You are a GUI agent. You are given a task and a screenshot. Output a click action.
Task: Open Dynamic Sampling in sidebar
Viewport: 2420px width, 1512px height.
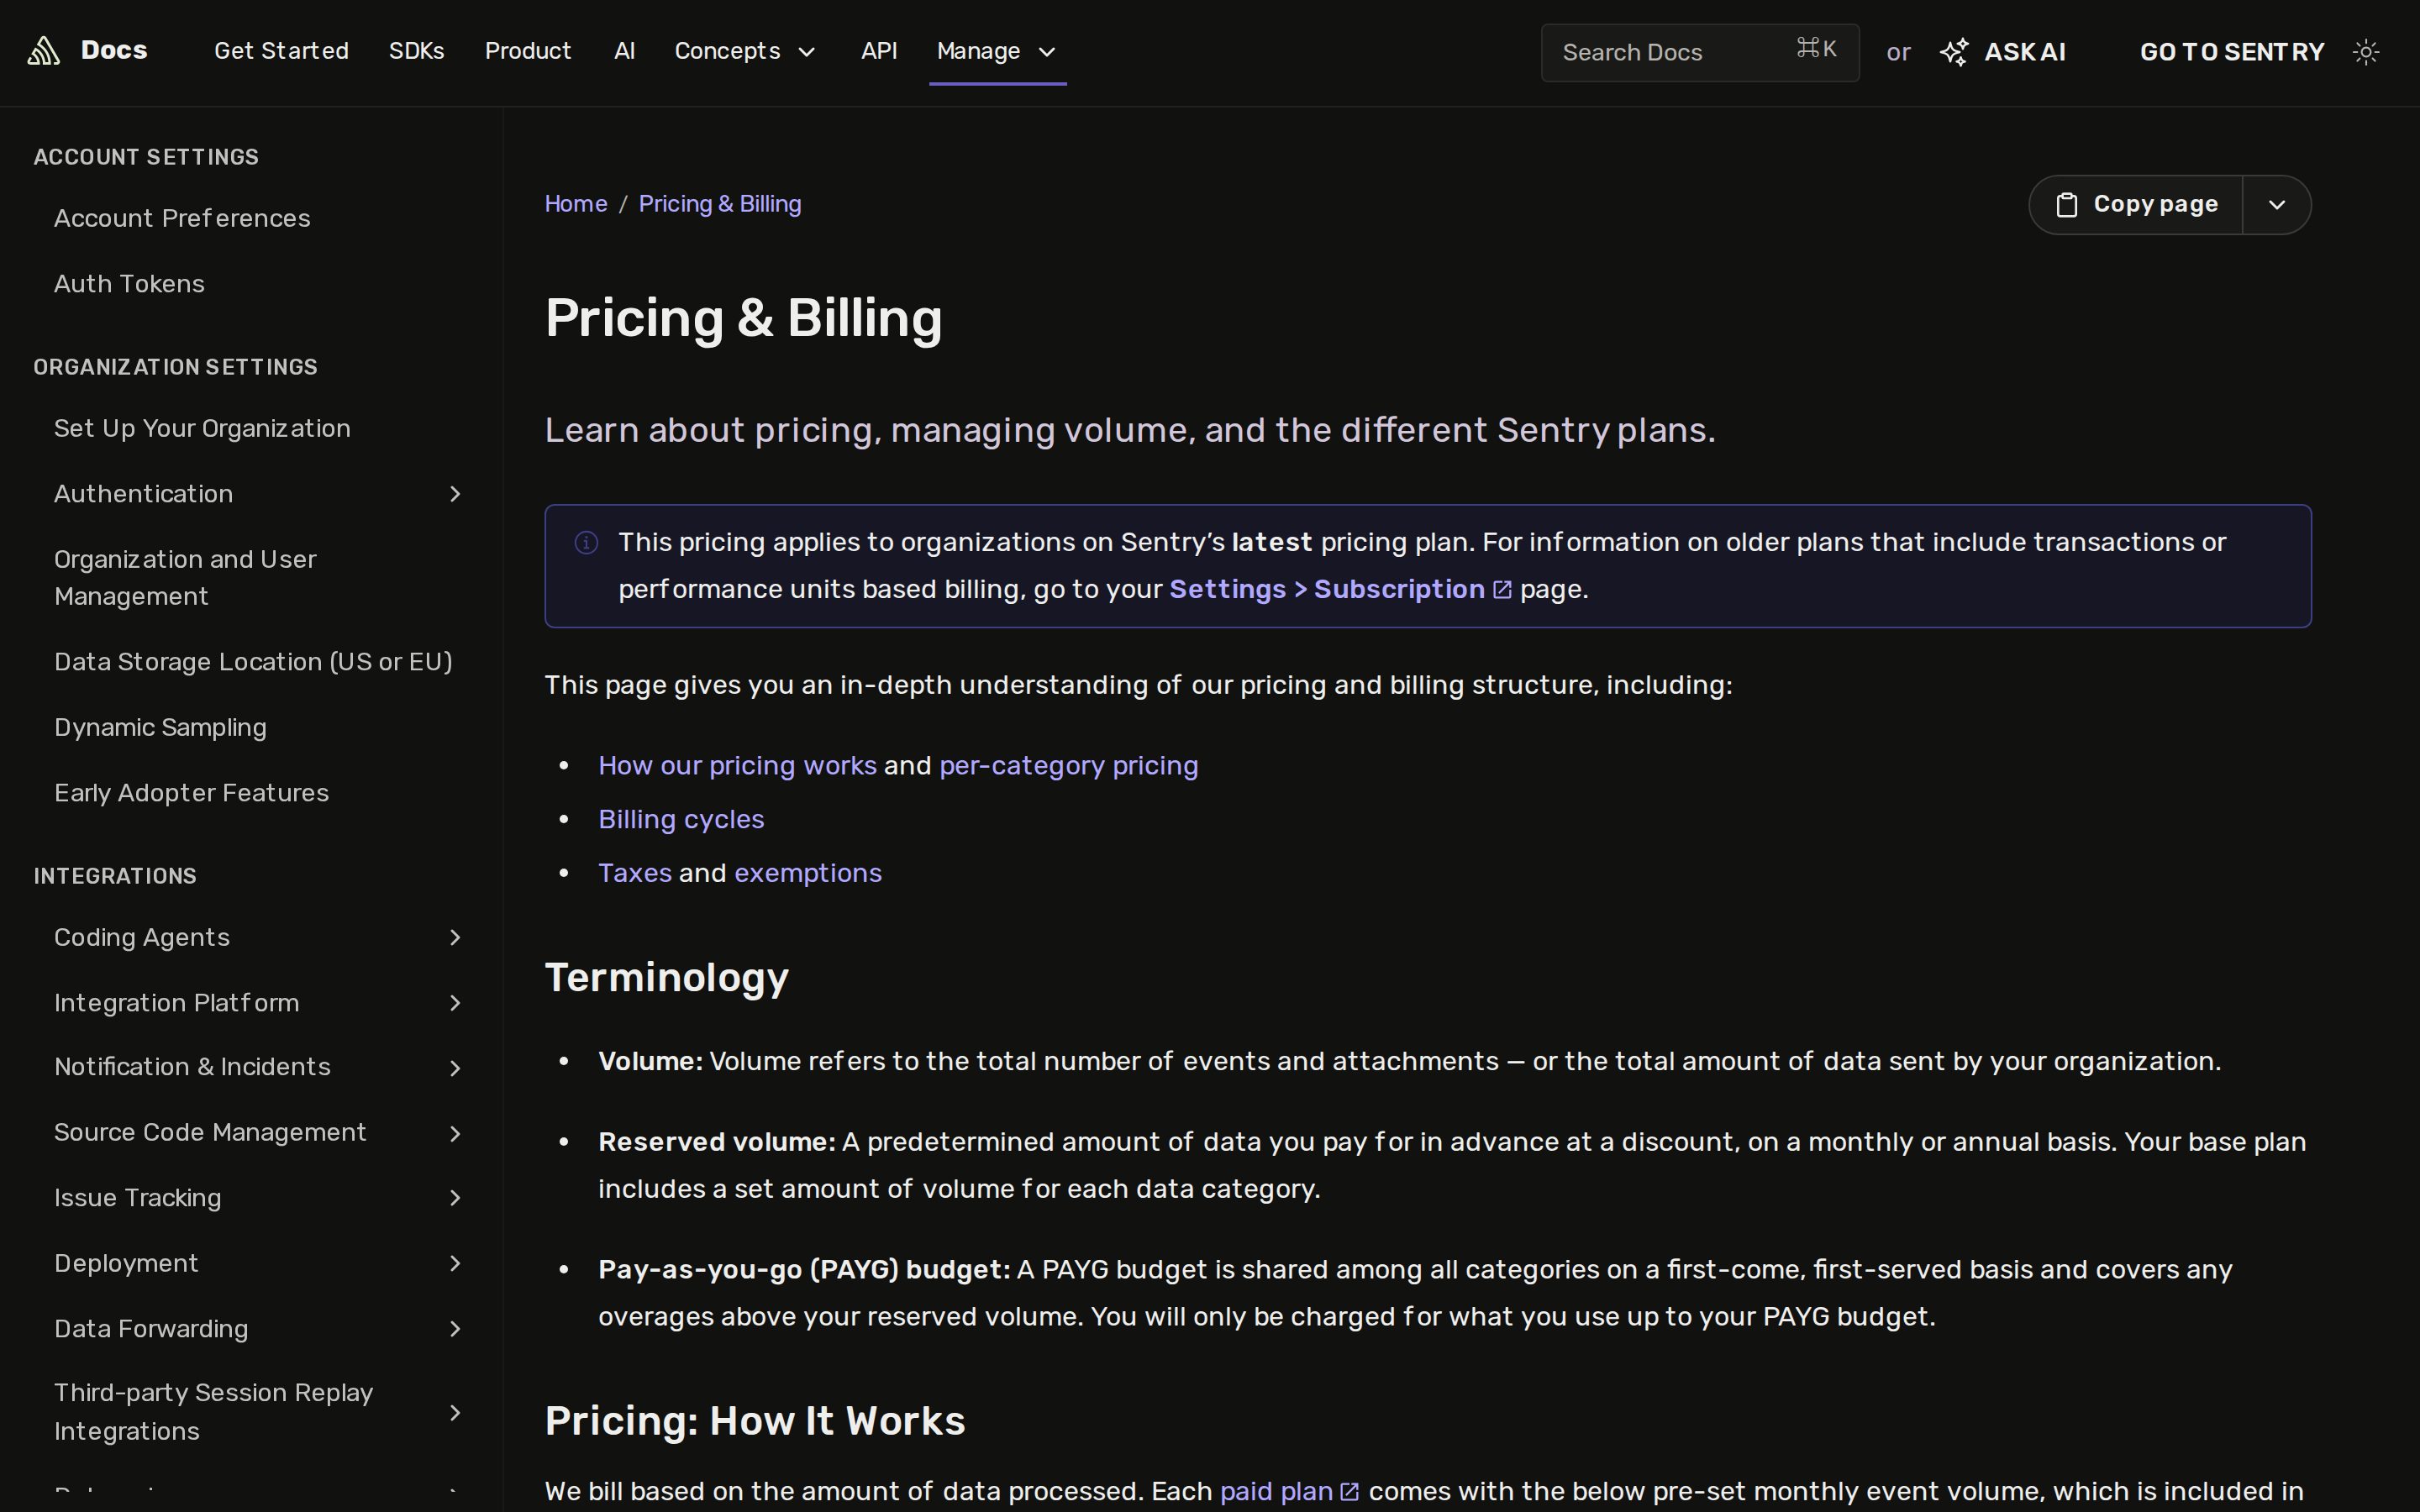160,728
